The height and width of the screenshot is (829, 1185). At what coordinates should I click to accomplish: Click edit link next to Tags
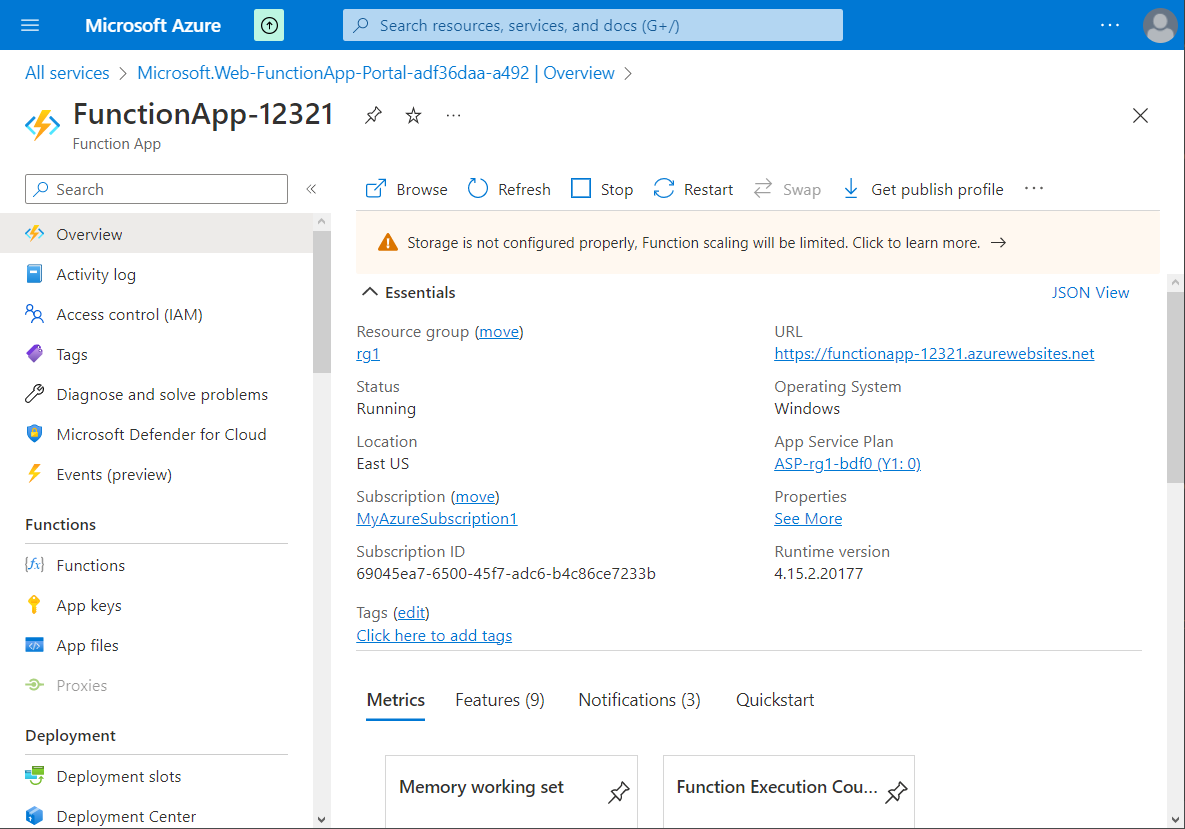pos(412,613)
